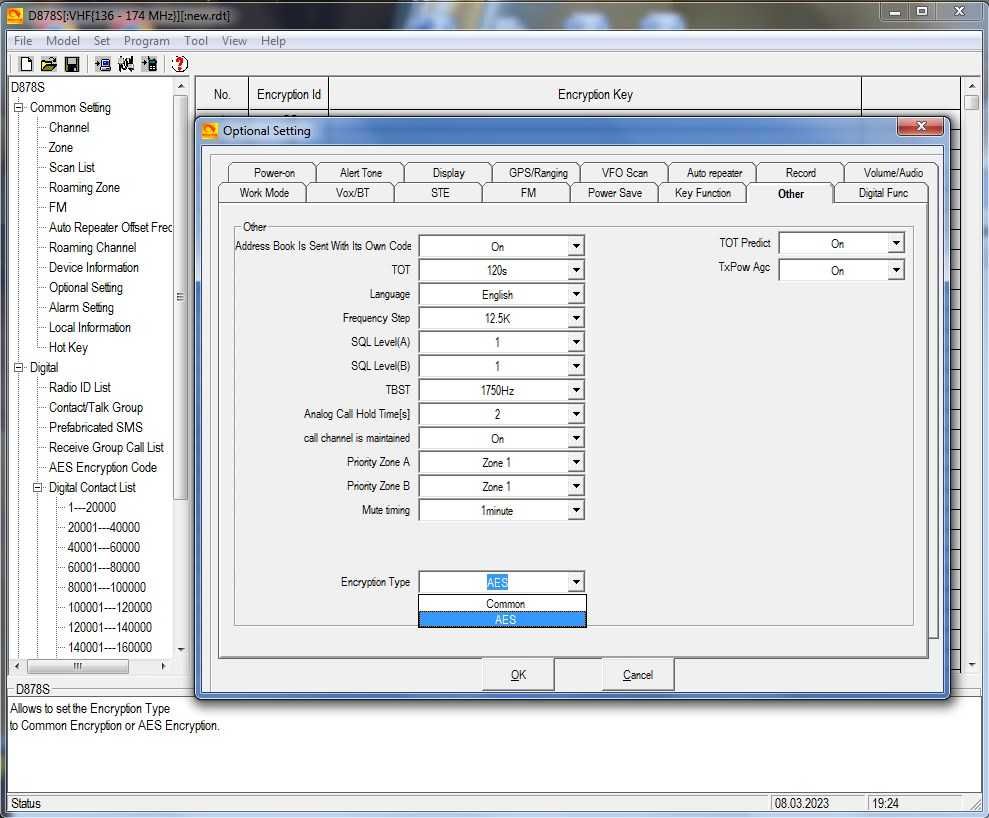This screenshot has height=818, width=989.
Task: Click the New file toolbar icon
Action: tap(26, 64)
